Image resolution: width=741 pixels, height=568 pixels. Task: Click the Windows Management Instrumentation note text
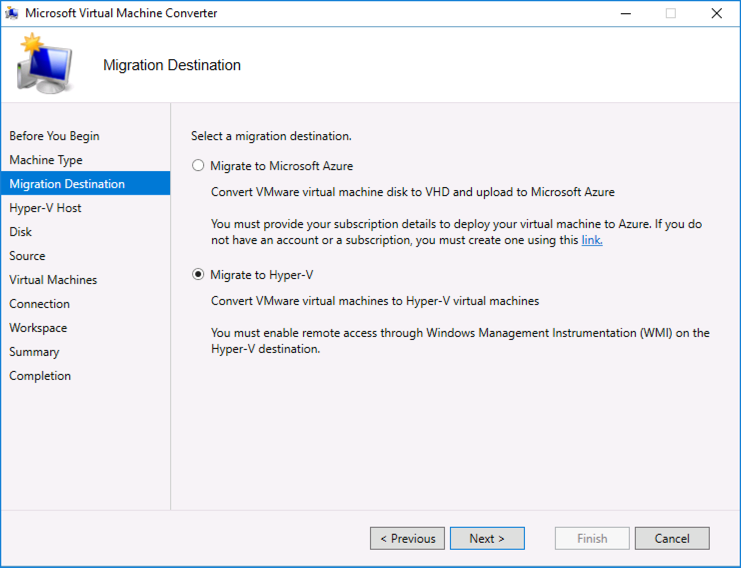tap(460, 341)
